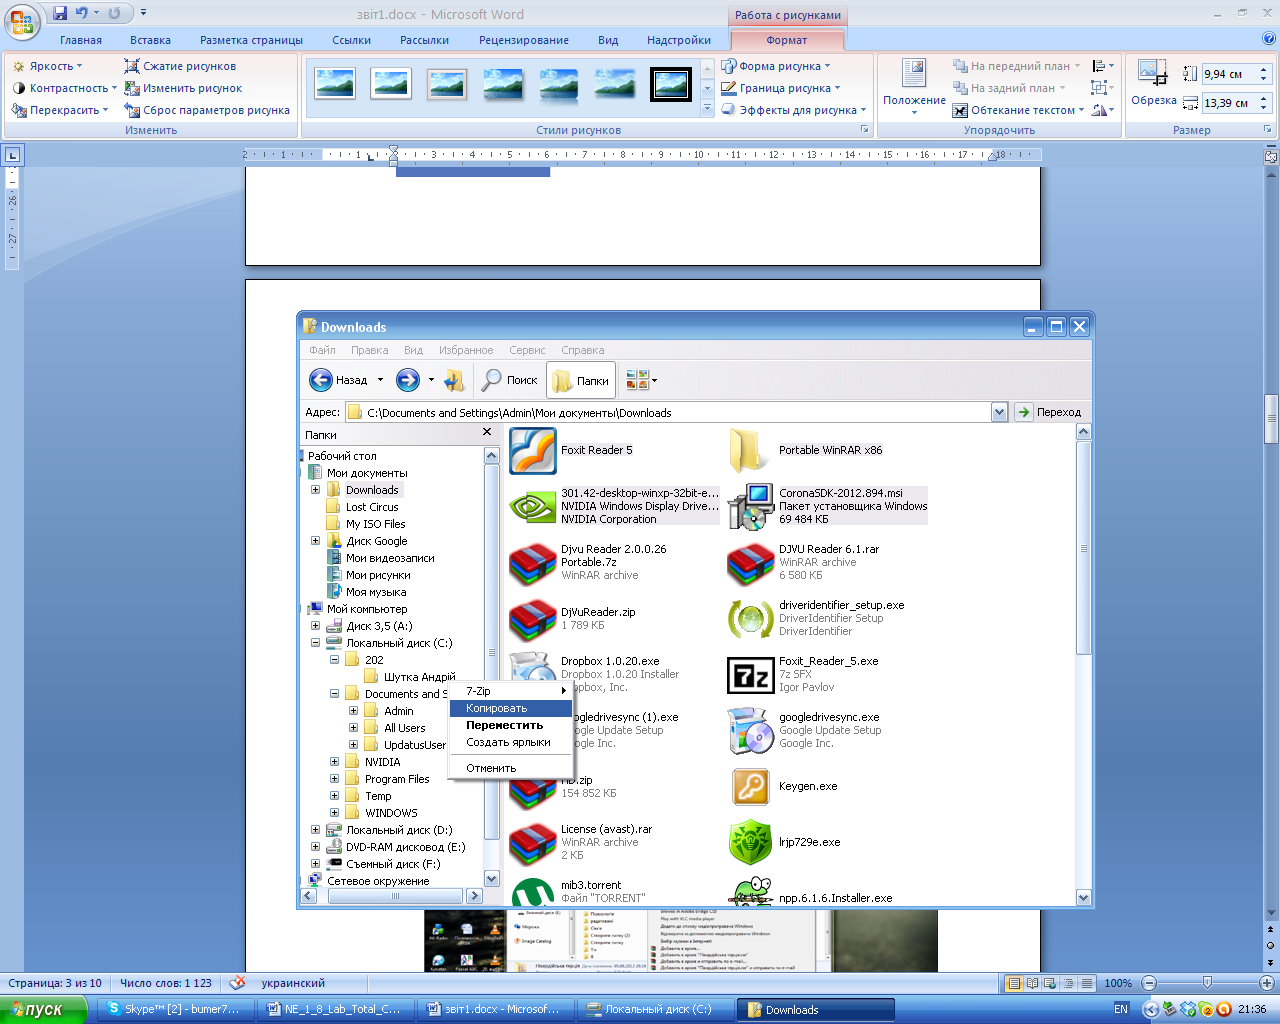Screen dimensions: 1280x1024
Task: Open the Customize Quick Access Toolbar arrow
Action: click(x=143, y=13)
